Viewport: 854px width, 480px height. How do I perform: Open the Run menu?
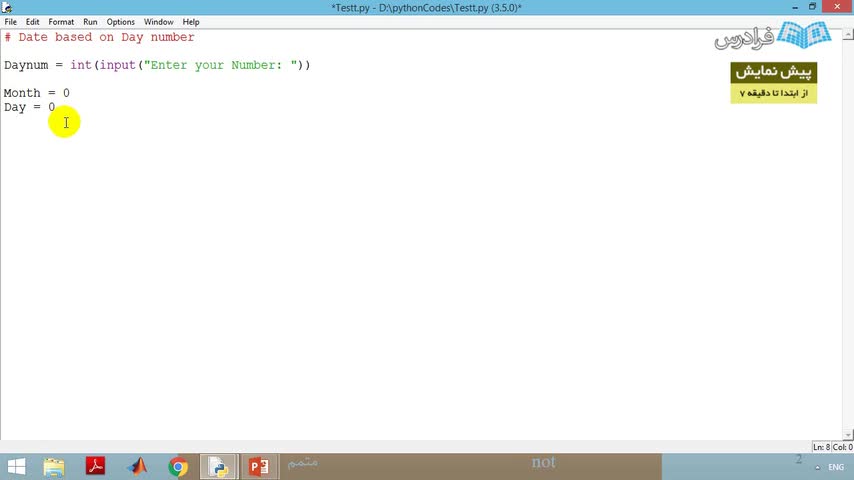pos(90,22)
